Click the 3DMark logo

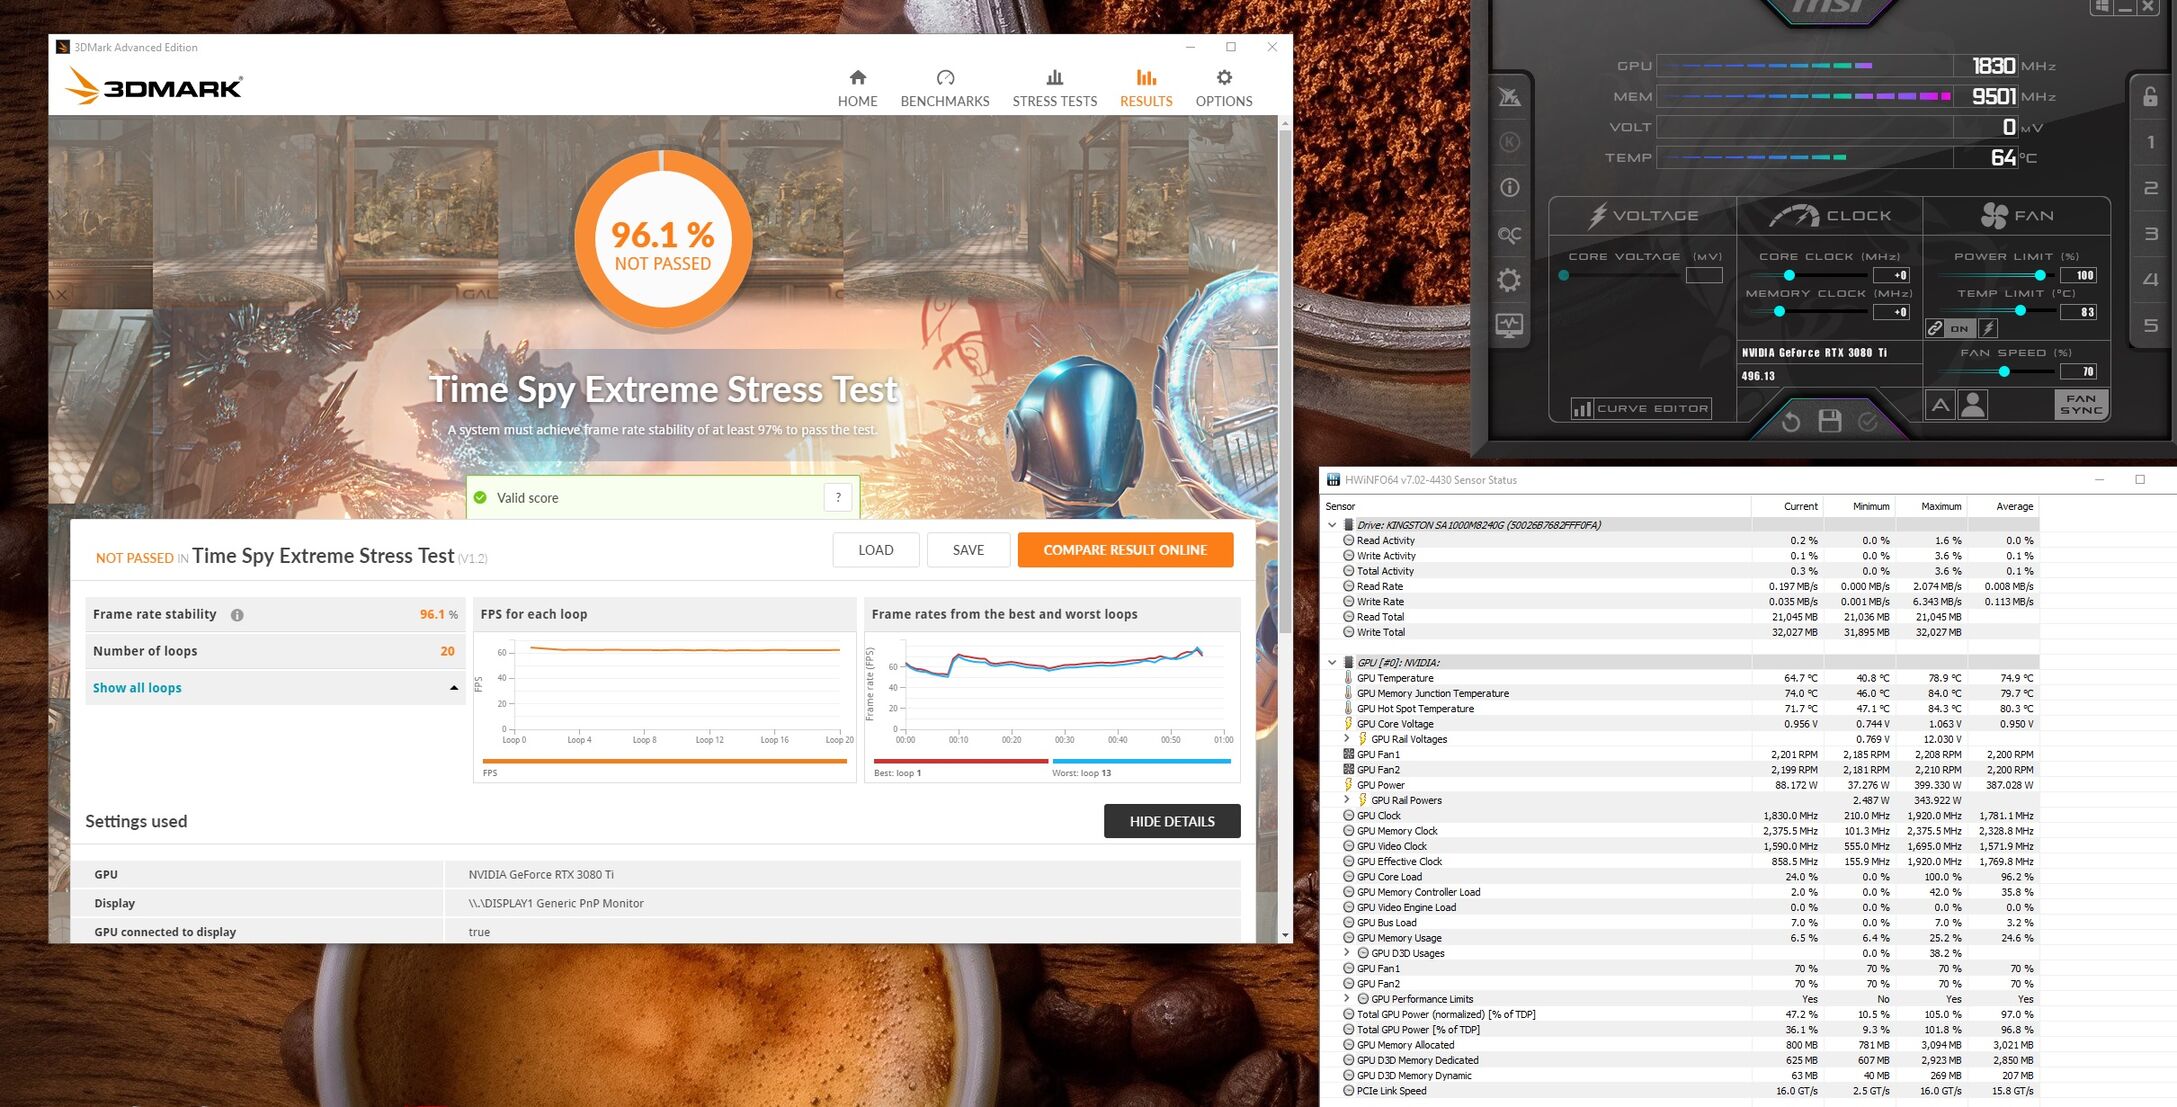pyautogui.click(x=154, y=87)
